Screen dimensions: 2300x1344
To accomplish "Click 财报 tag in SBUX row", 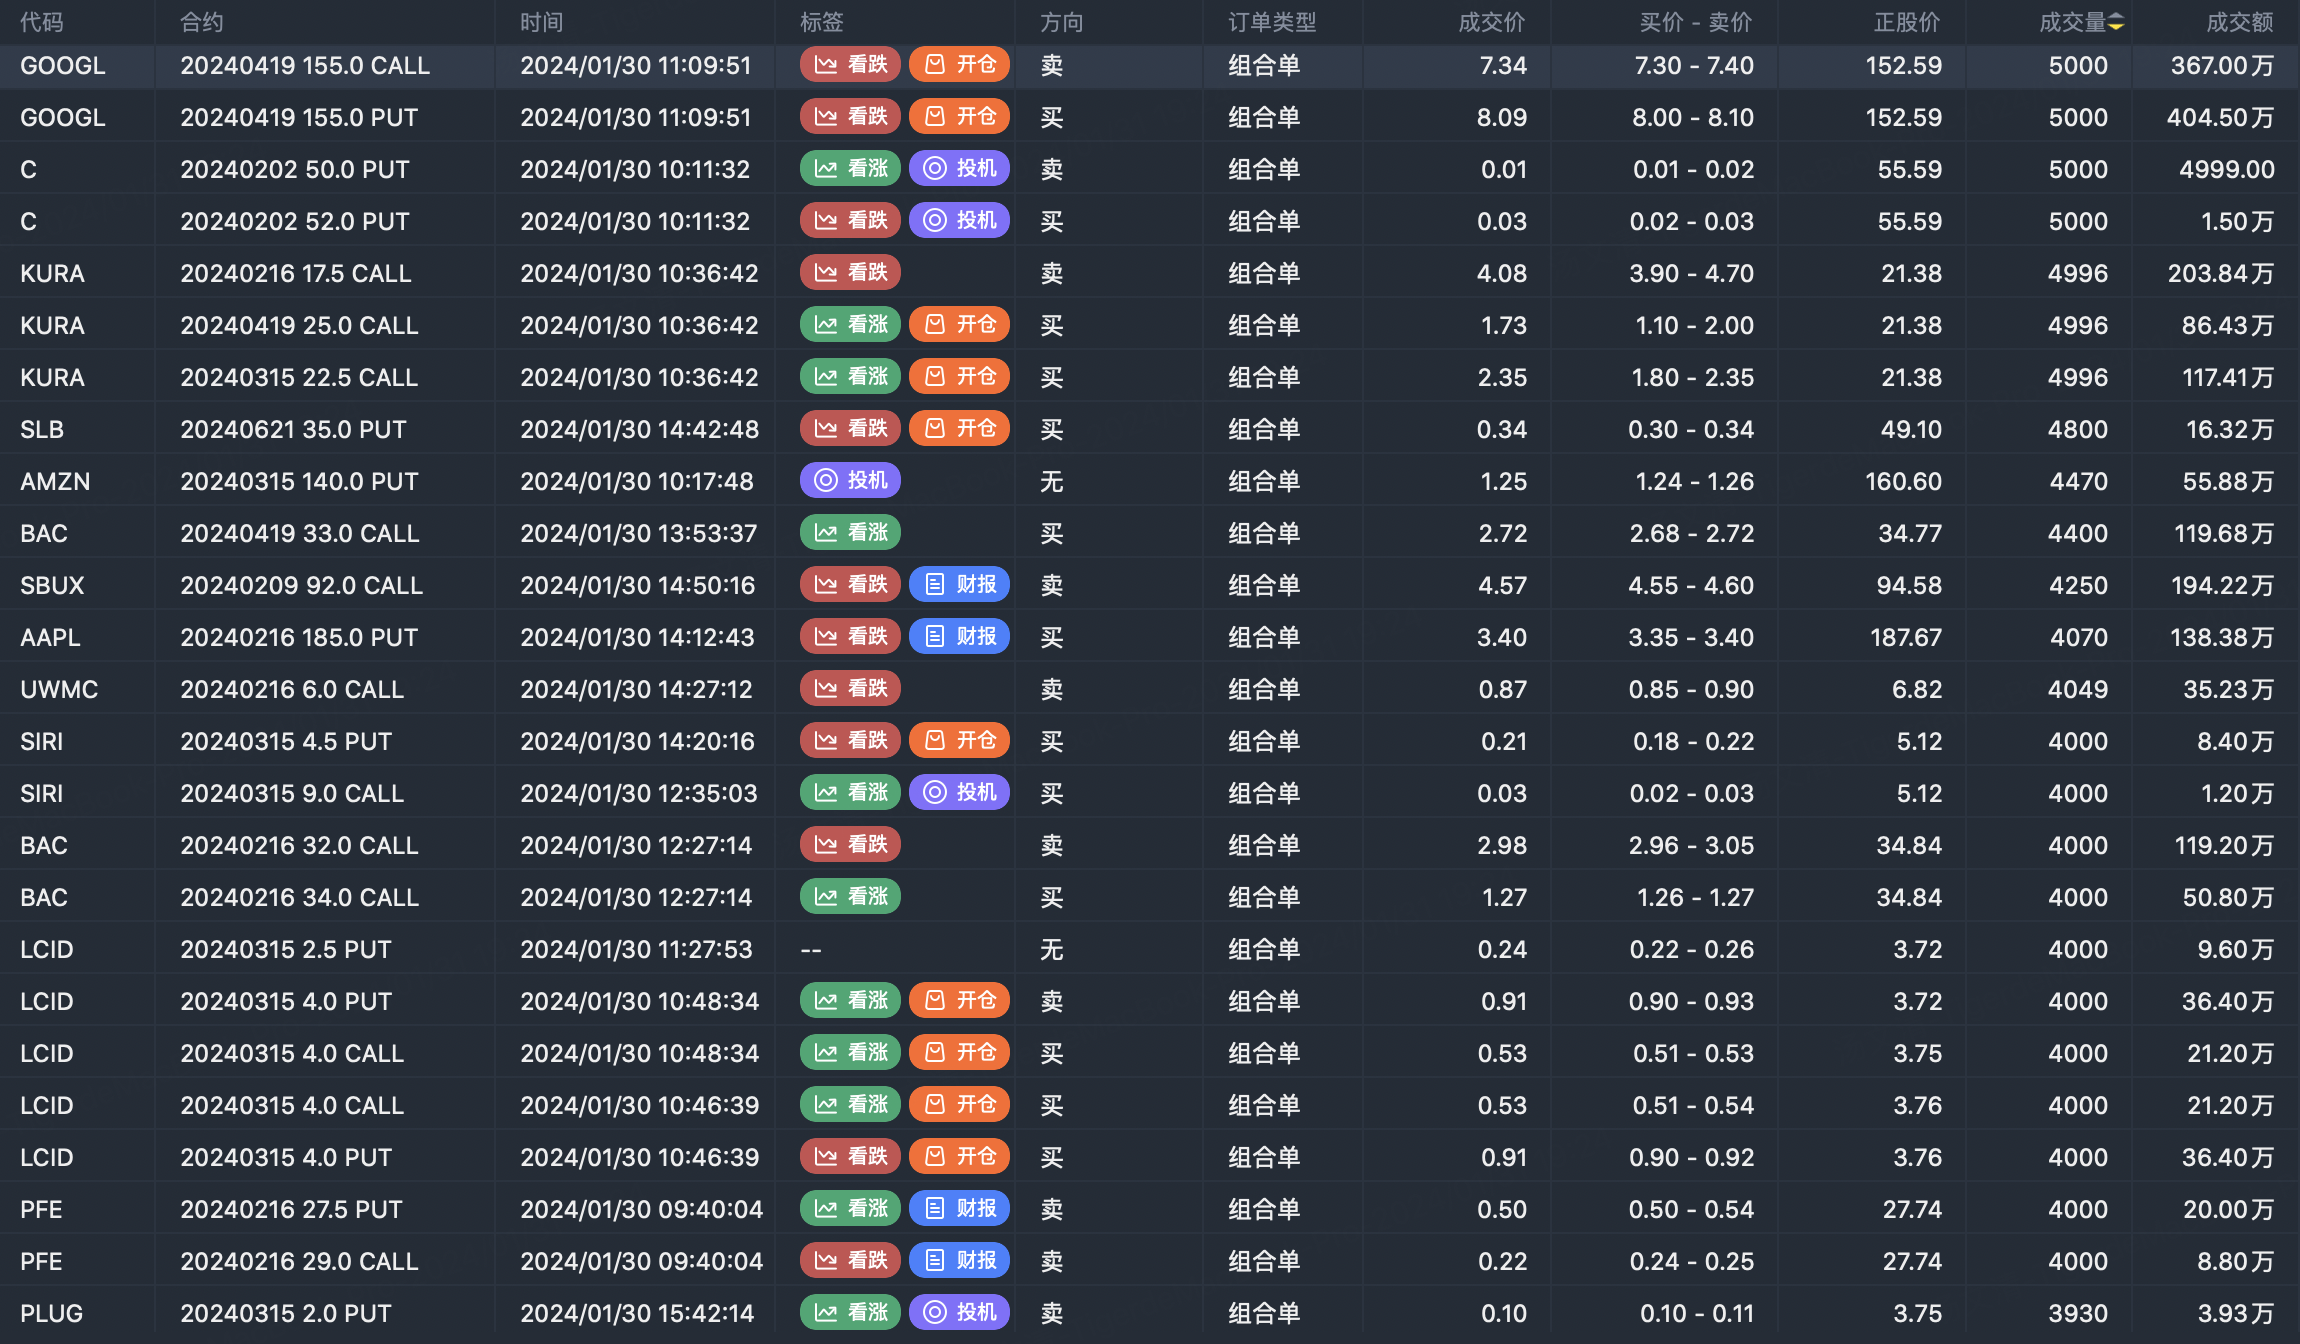I will (959, 585).
